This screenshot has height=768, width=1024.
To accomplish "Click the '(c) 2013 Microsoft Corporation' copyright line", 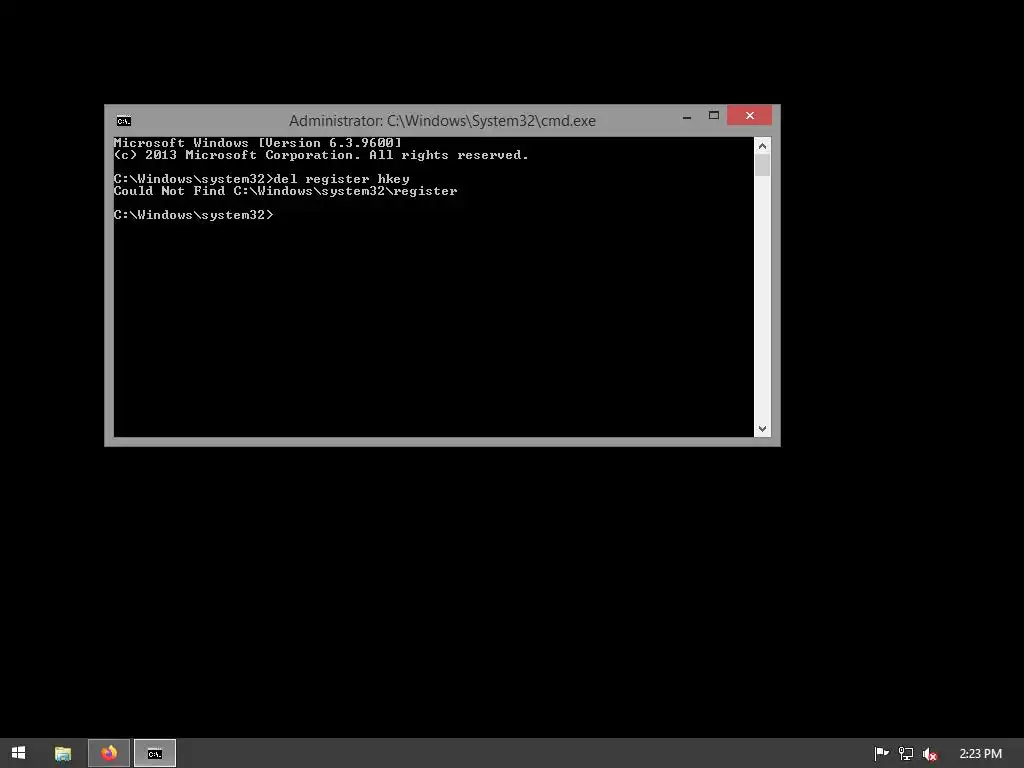I will pyautogui.click(x=321, y=155).
